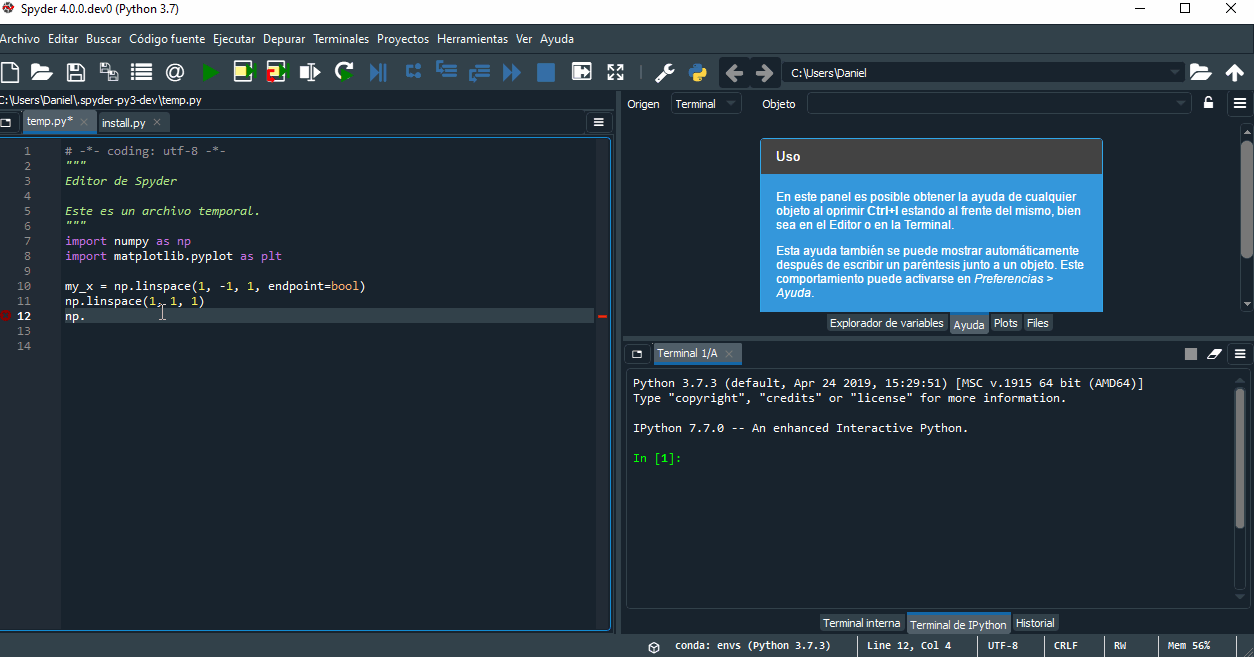Viewport: 1254px width, 657px height.
Task: Switch to the Historial tab
Action: tap(1035, 623)
